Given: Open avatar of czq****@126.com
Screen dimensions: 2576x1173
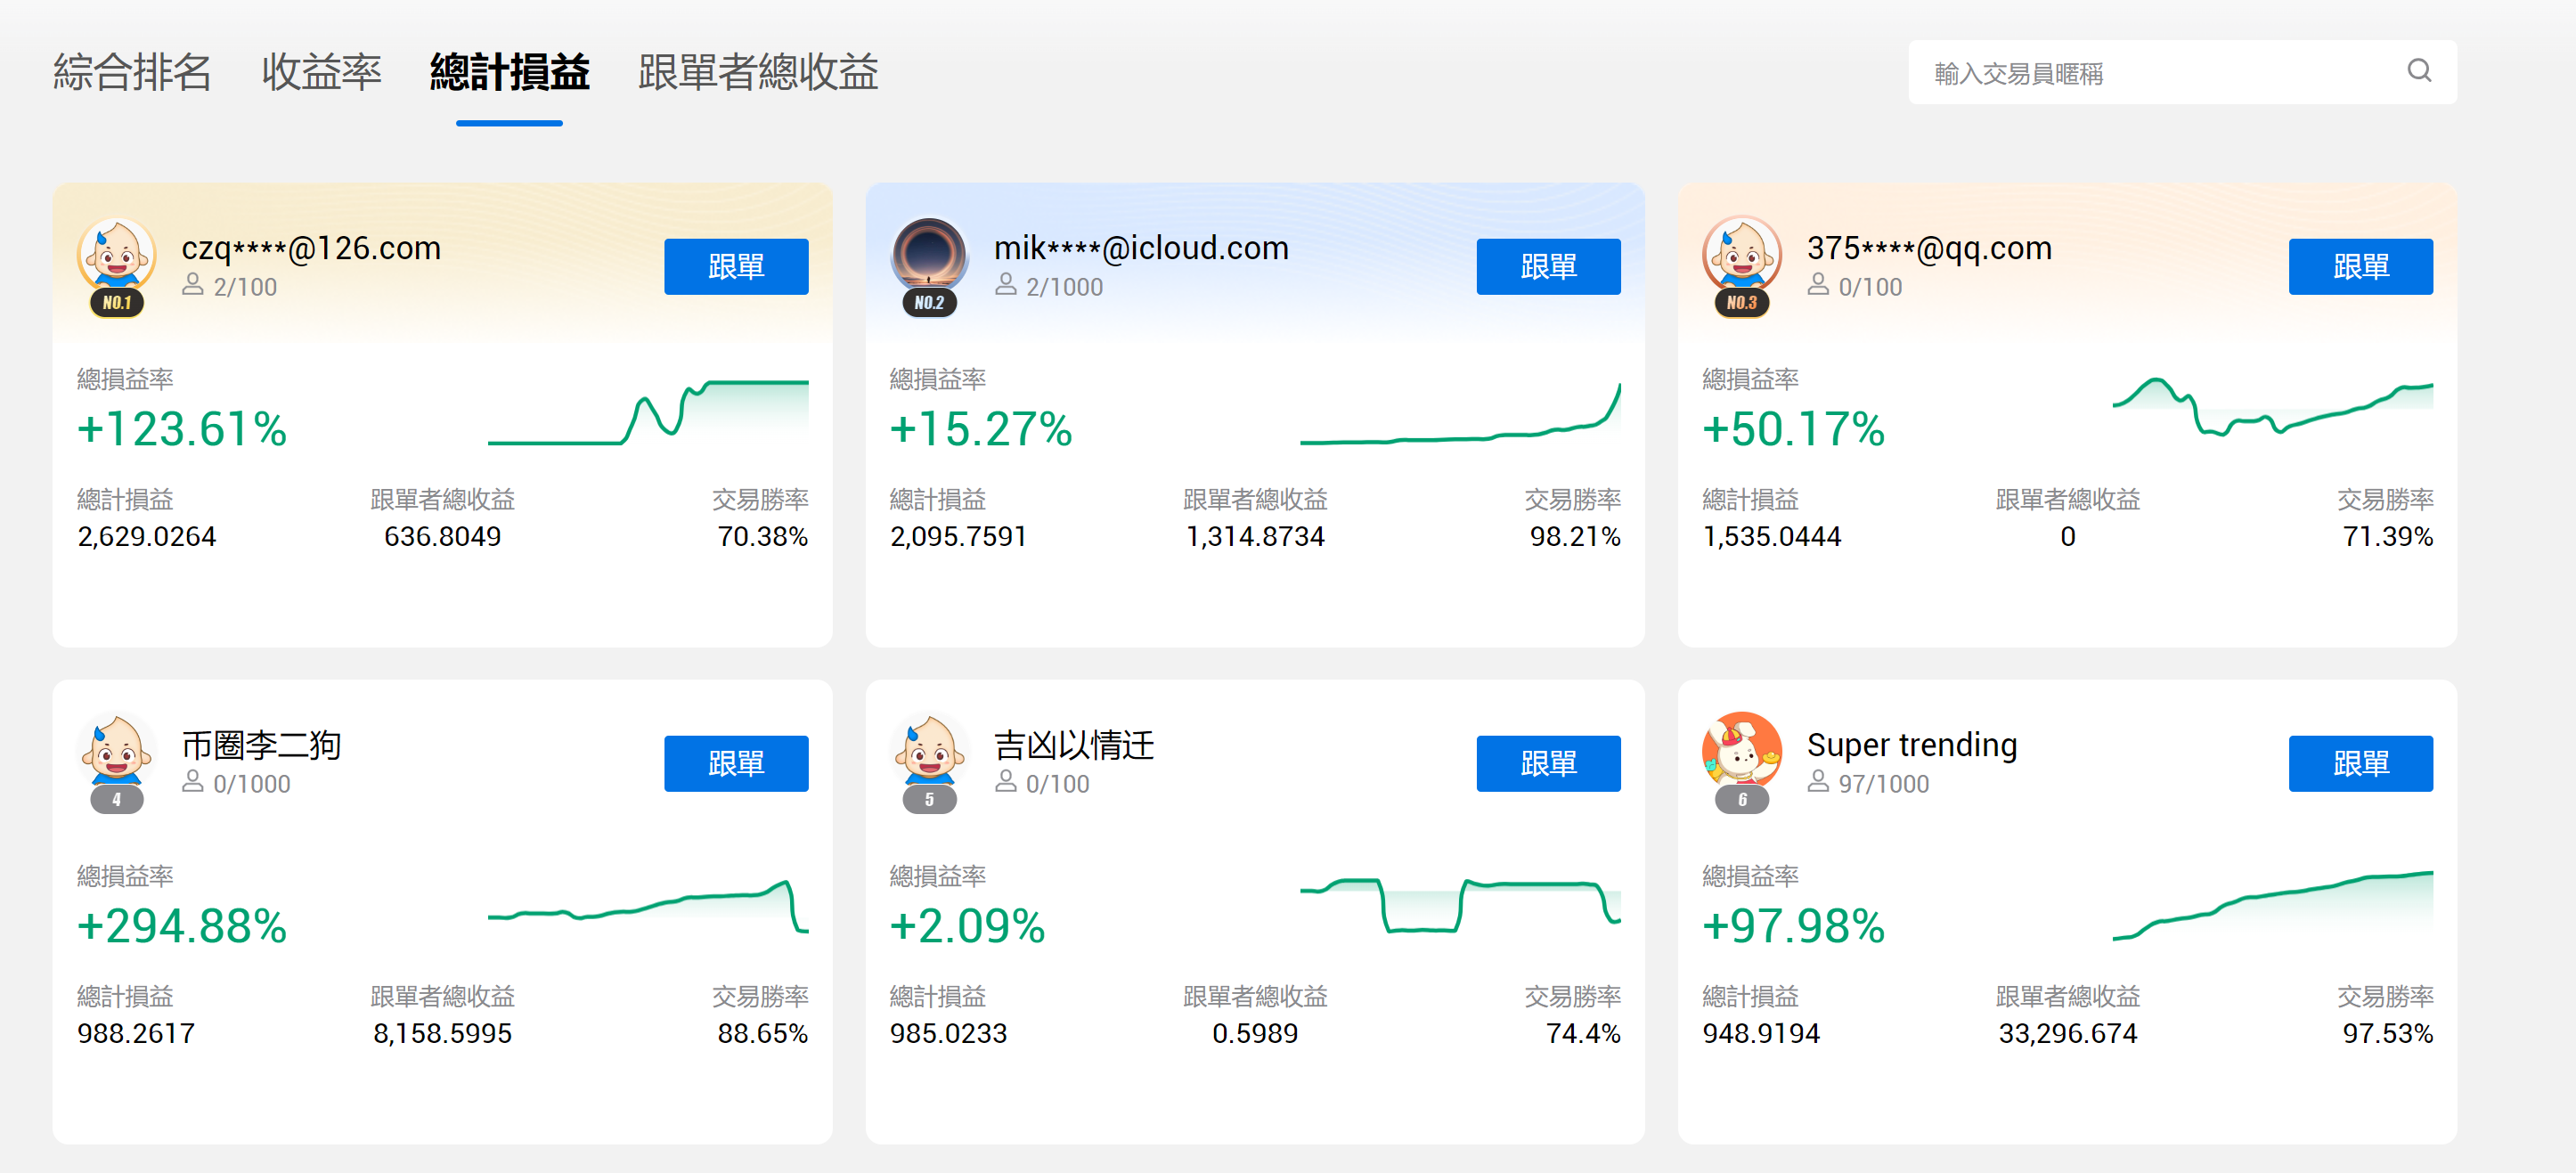Looking at the screenshot, I should 117,254.
